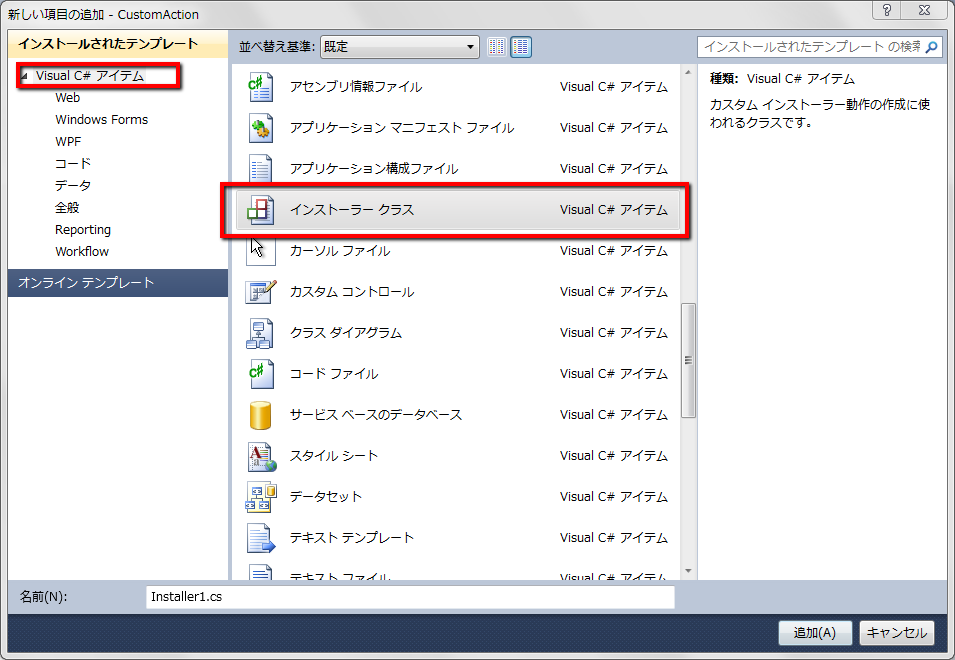Click the アプリケーション構成ファイル document icon

(x=261, y=169)
